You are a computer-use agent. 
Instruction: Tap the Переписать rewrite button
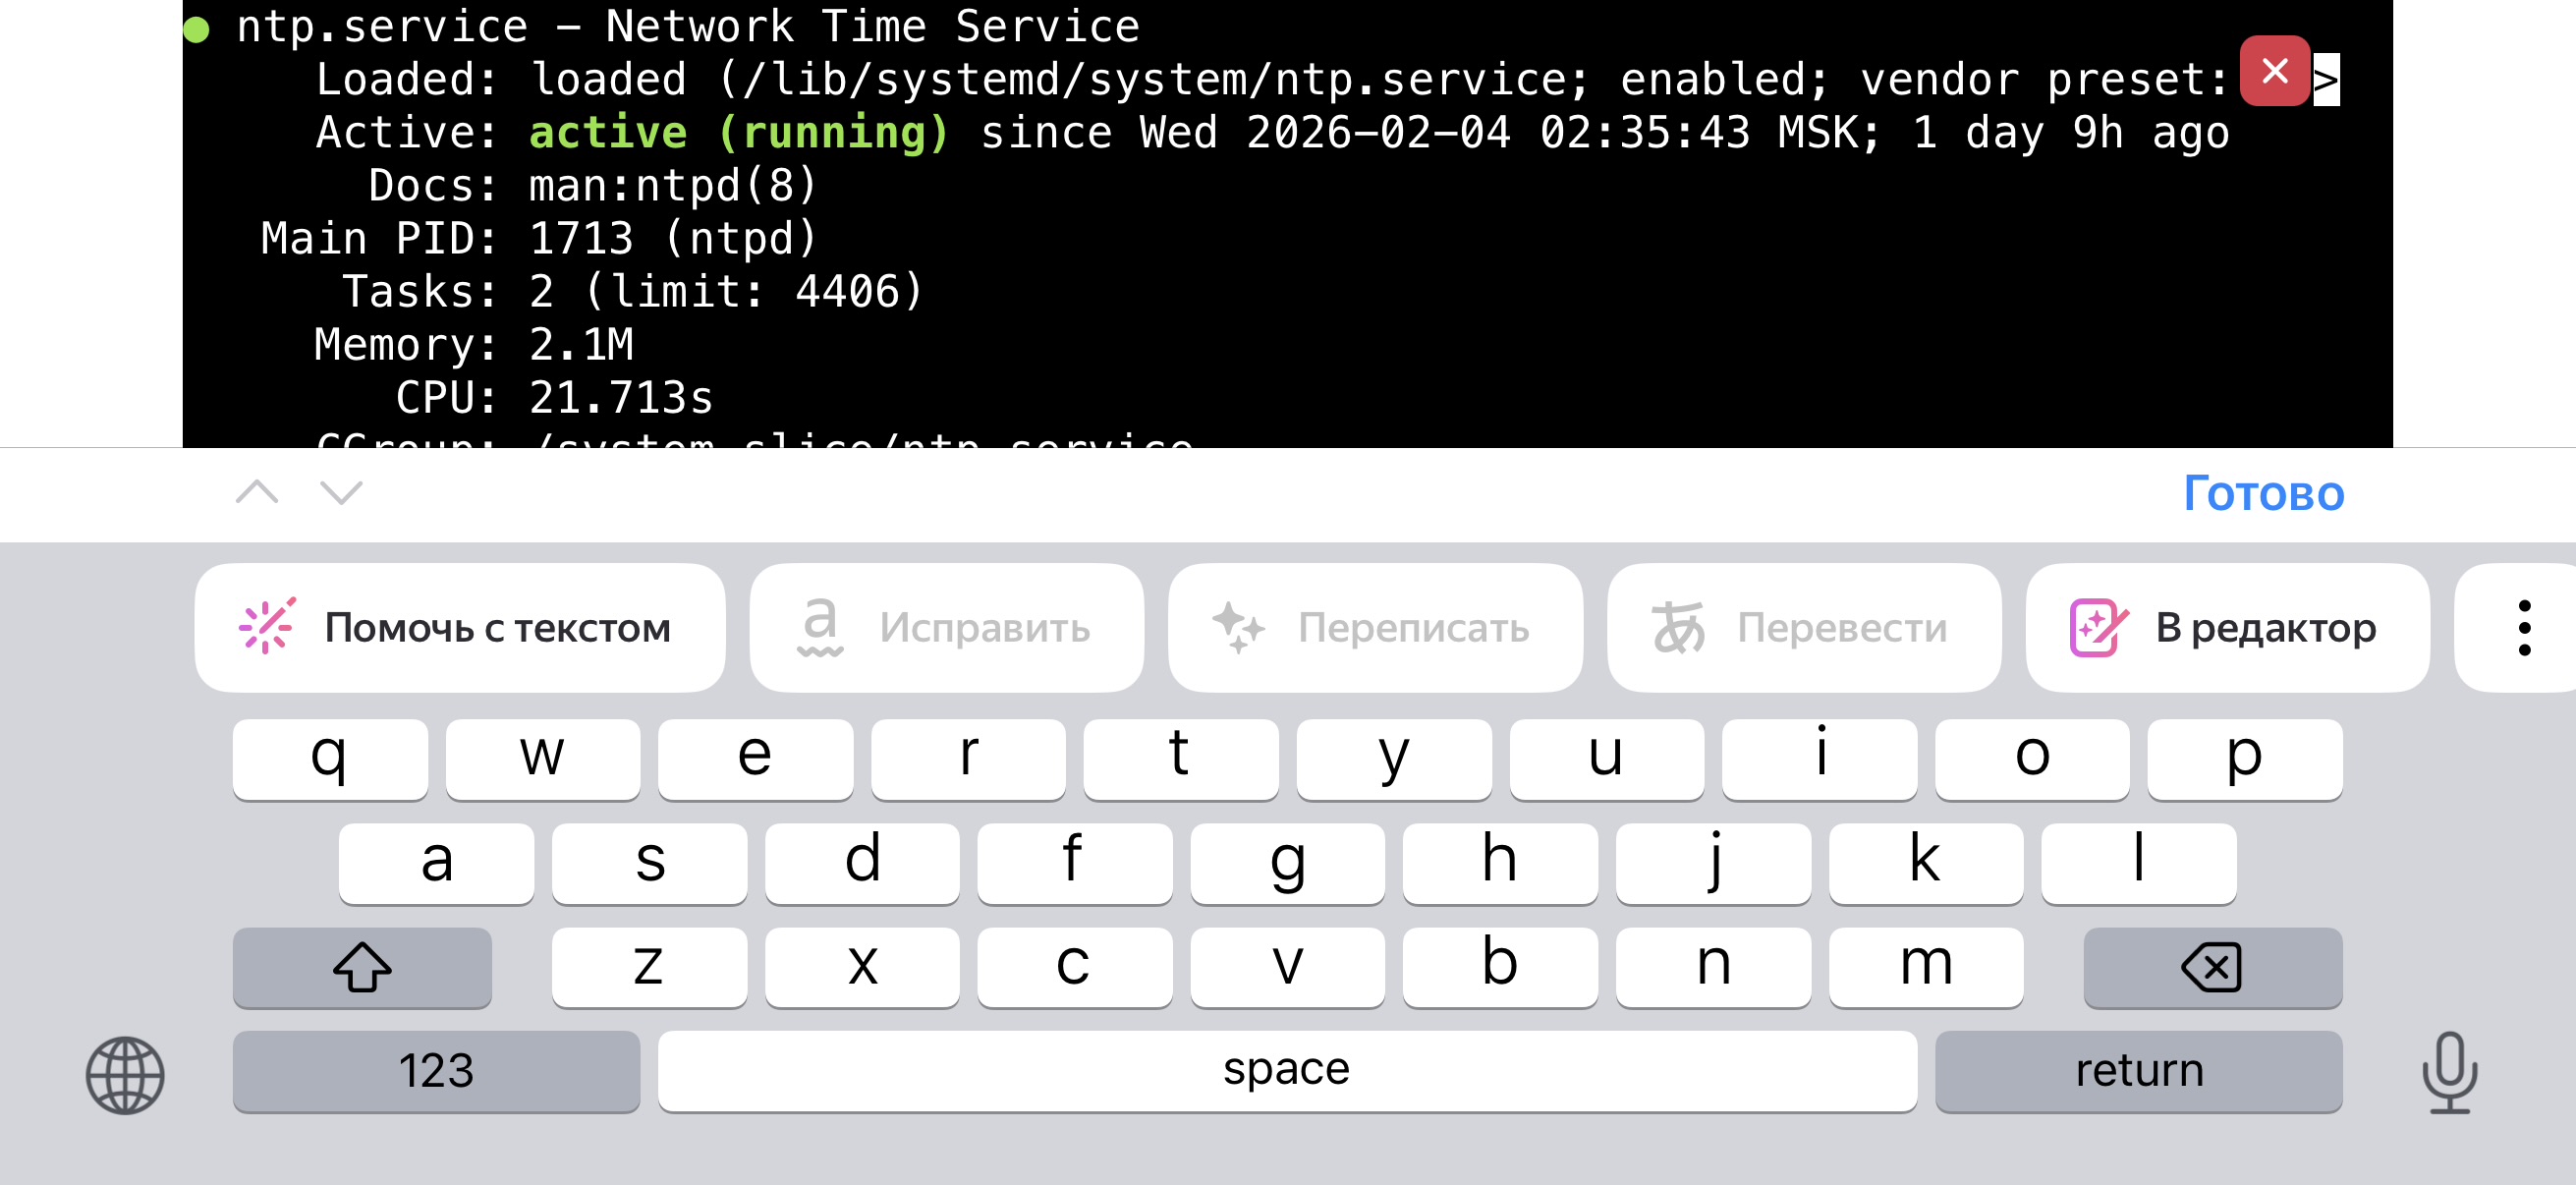point(1374,628)
